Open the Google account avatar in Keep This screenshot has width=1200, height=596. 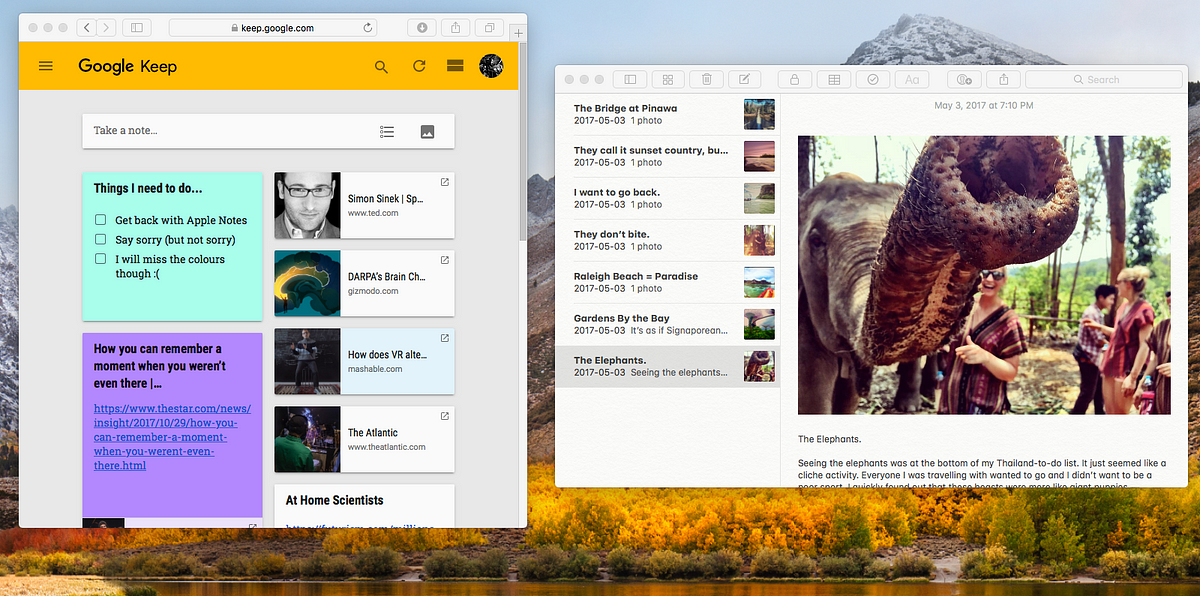[x=491, y=66]
